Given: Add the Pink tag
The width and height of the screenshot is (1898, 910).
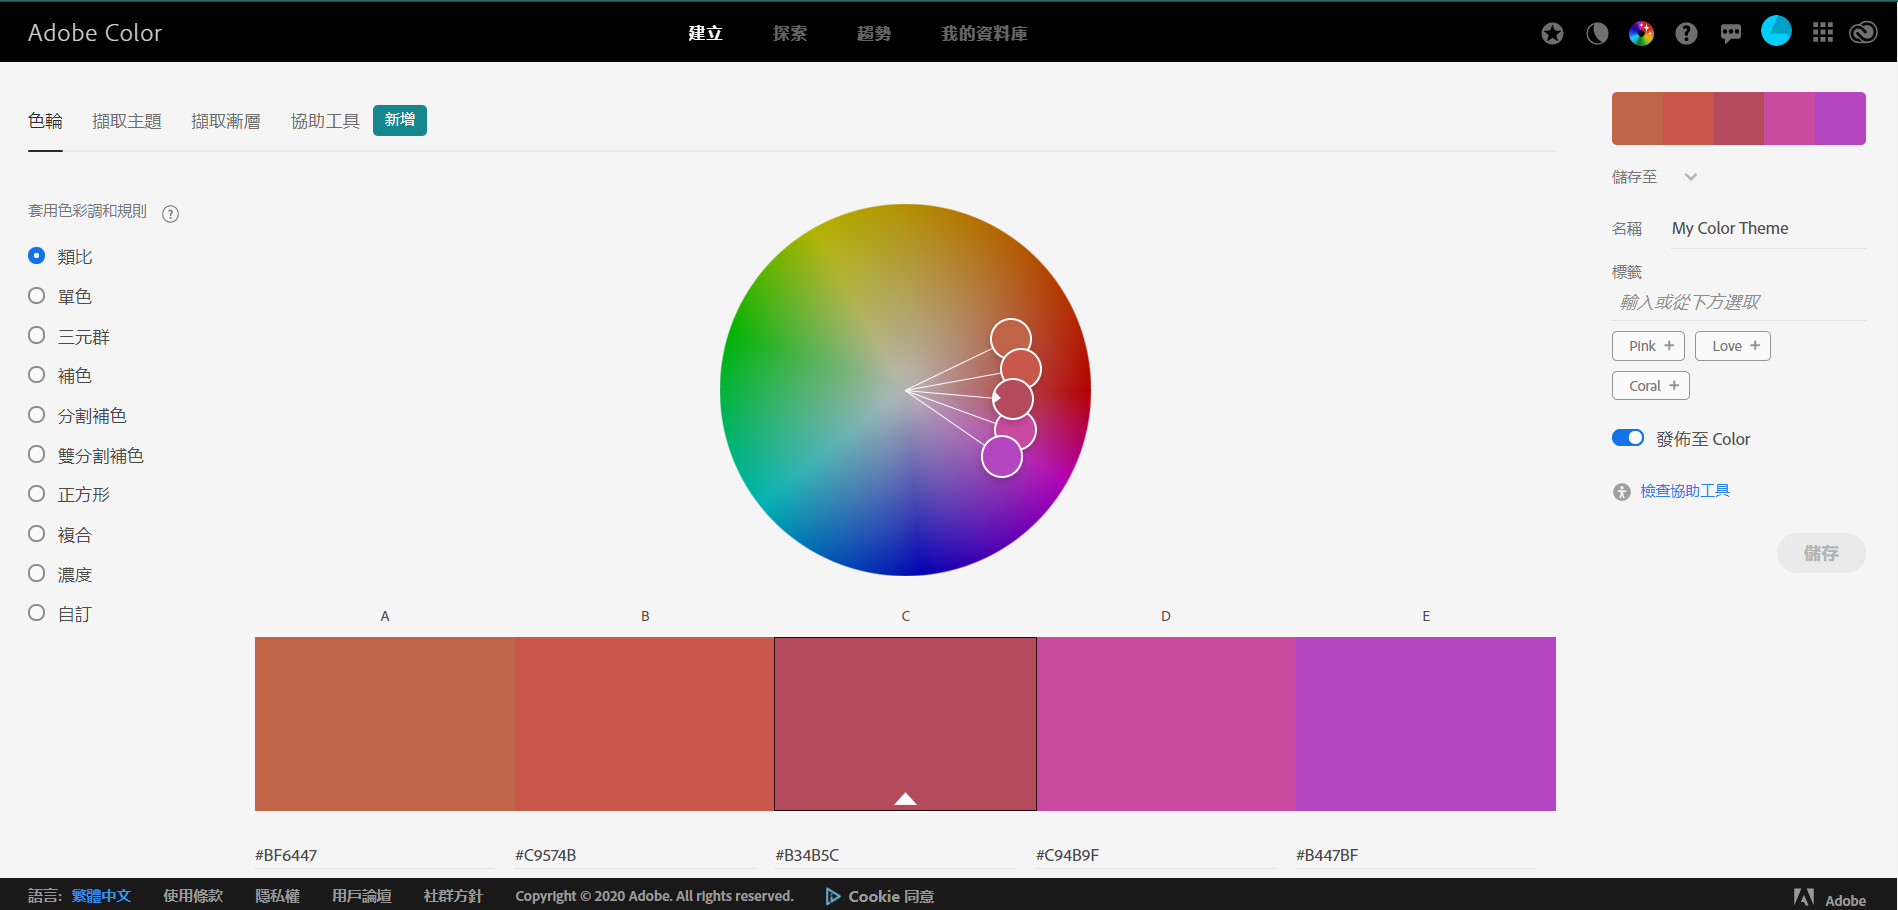Looking at the screenshot, I should [1648, 346].
